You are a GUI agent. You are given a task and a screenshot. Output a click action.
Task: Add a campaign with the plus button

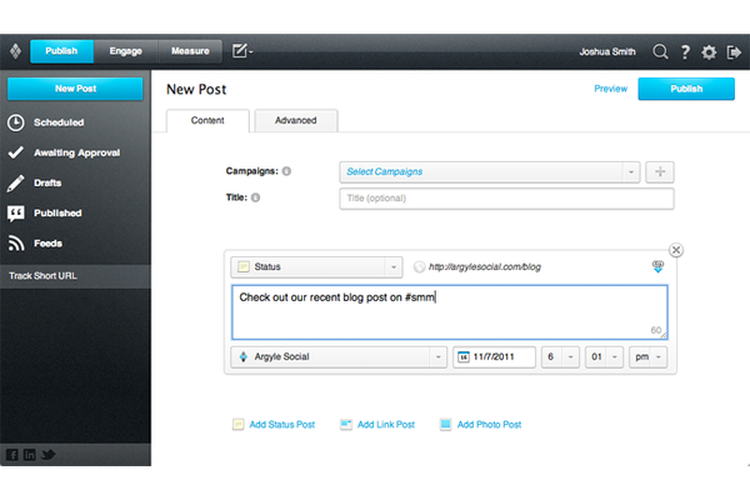(660, 172)
